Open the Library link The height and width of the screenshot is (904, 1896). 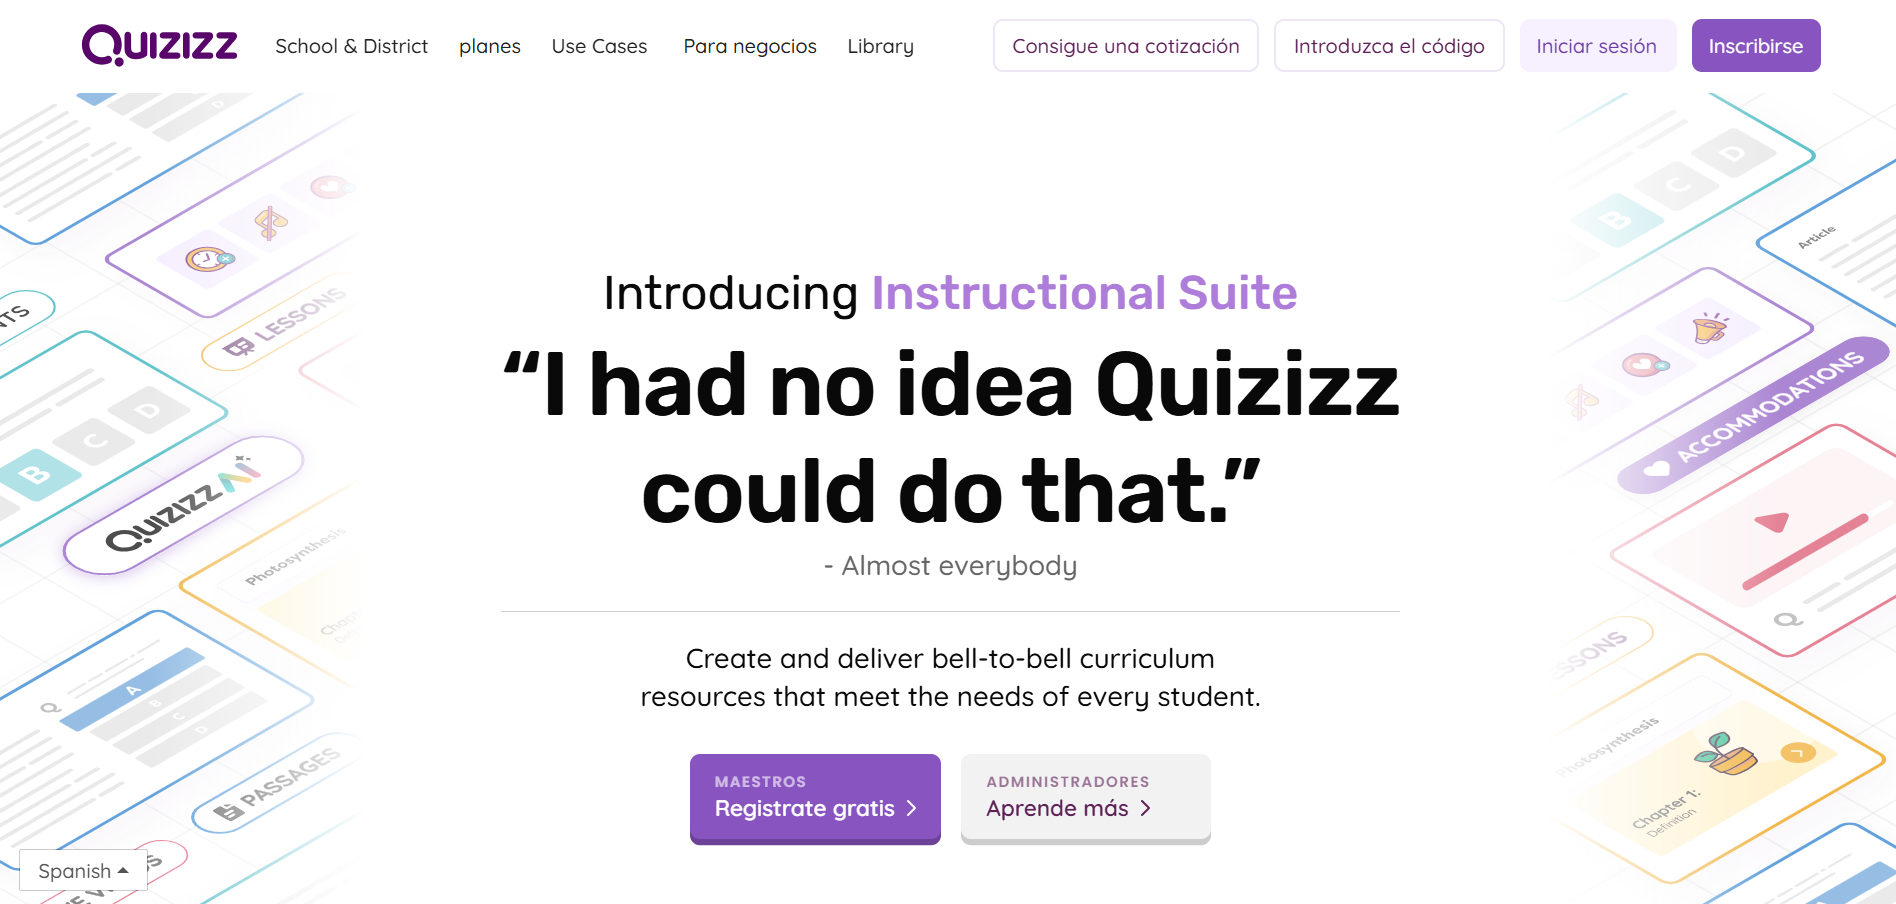[880, 46]
